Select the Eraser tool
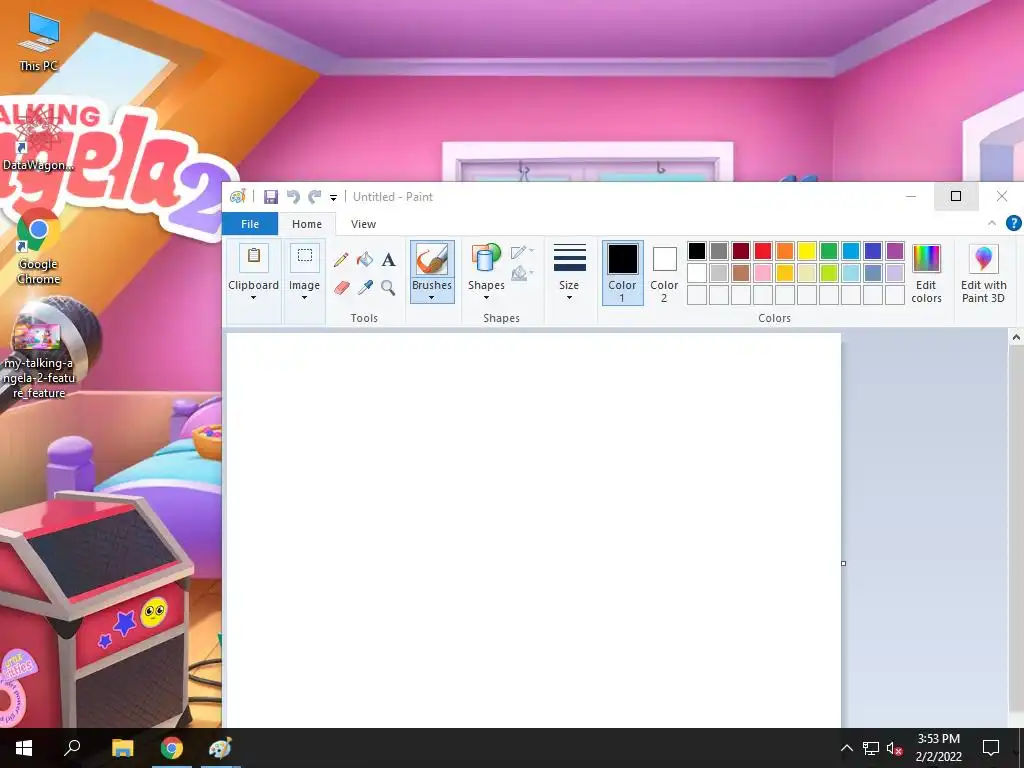Viewport: 1024px width, 768px height. tap(341, 287)
